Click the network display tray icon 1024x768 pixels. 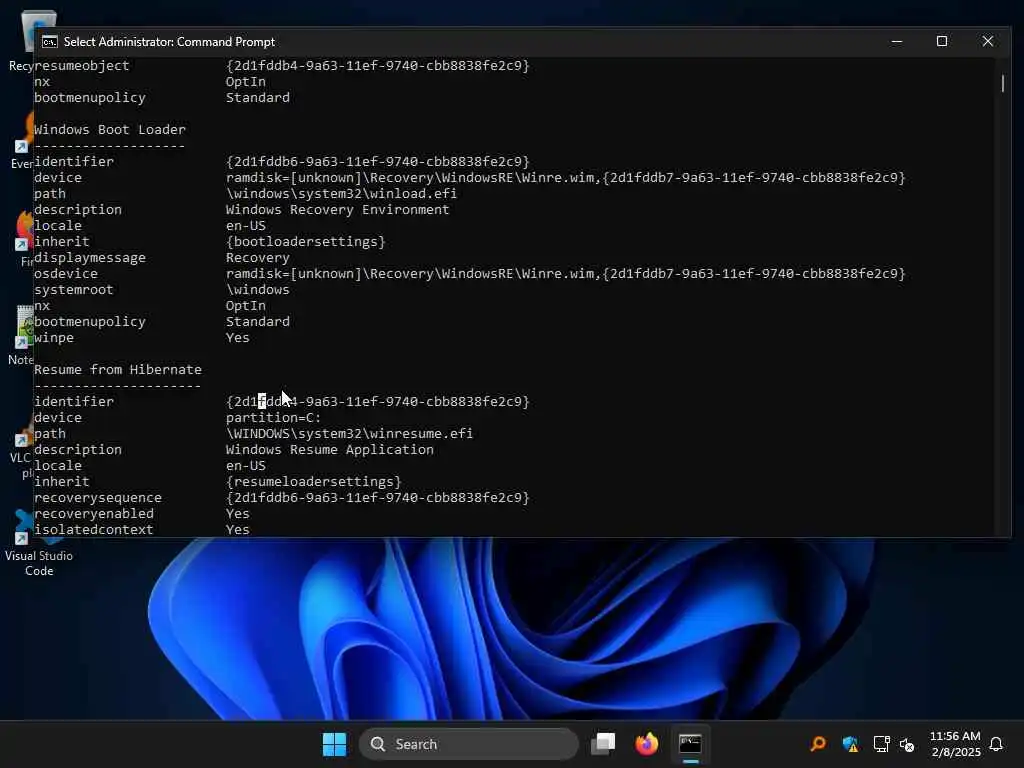pos(881,744)
